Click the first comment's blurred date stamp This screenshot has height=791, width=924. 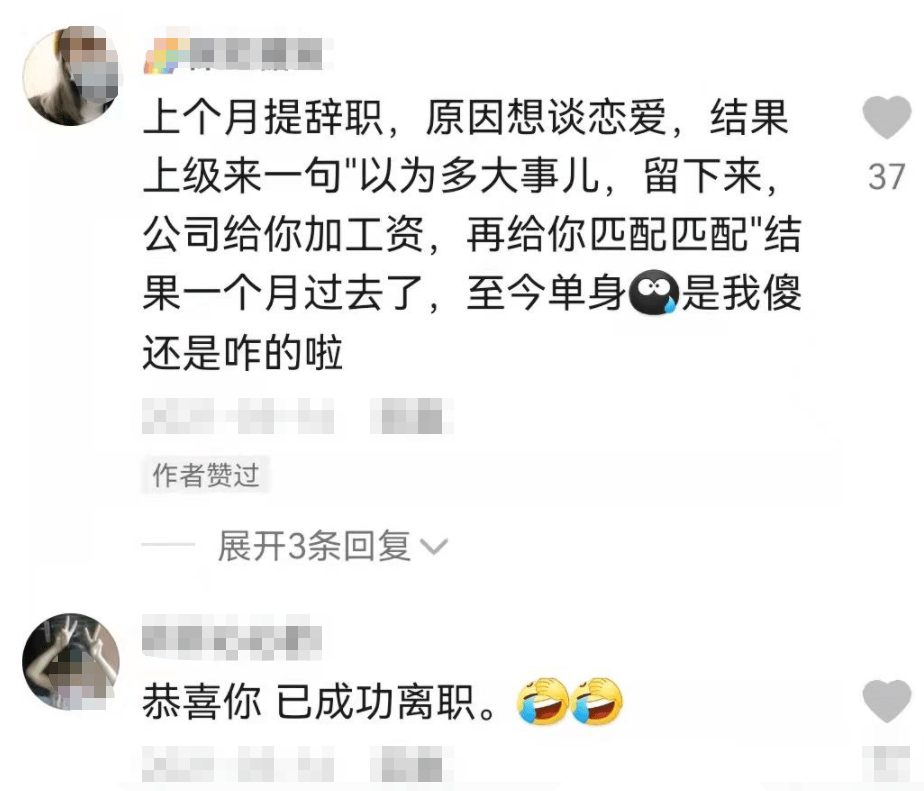[x=238, y=416]
